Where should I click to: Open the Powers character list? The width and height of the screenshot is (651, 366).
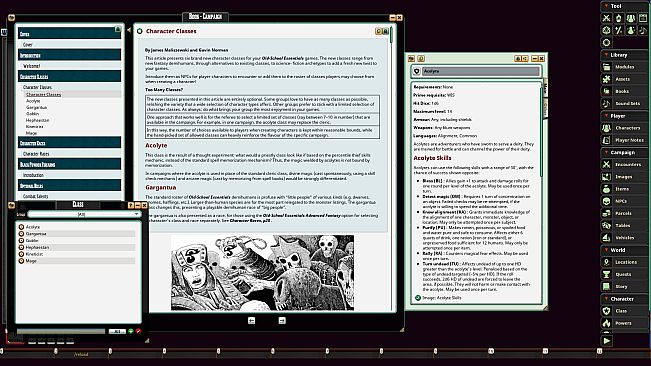624,323
